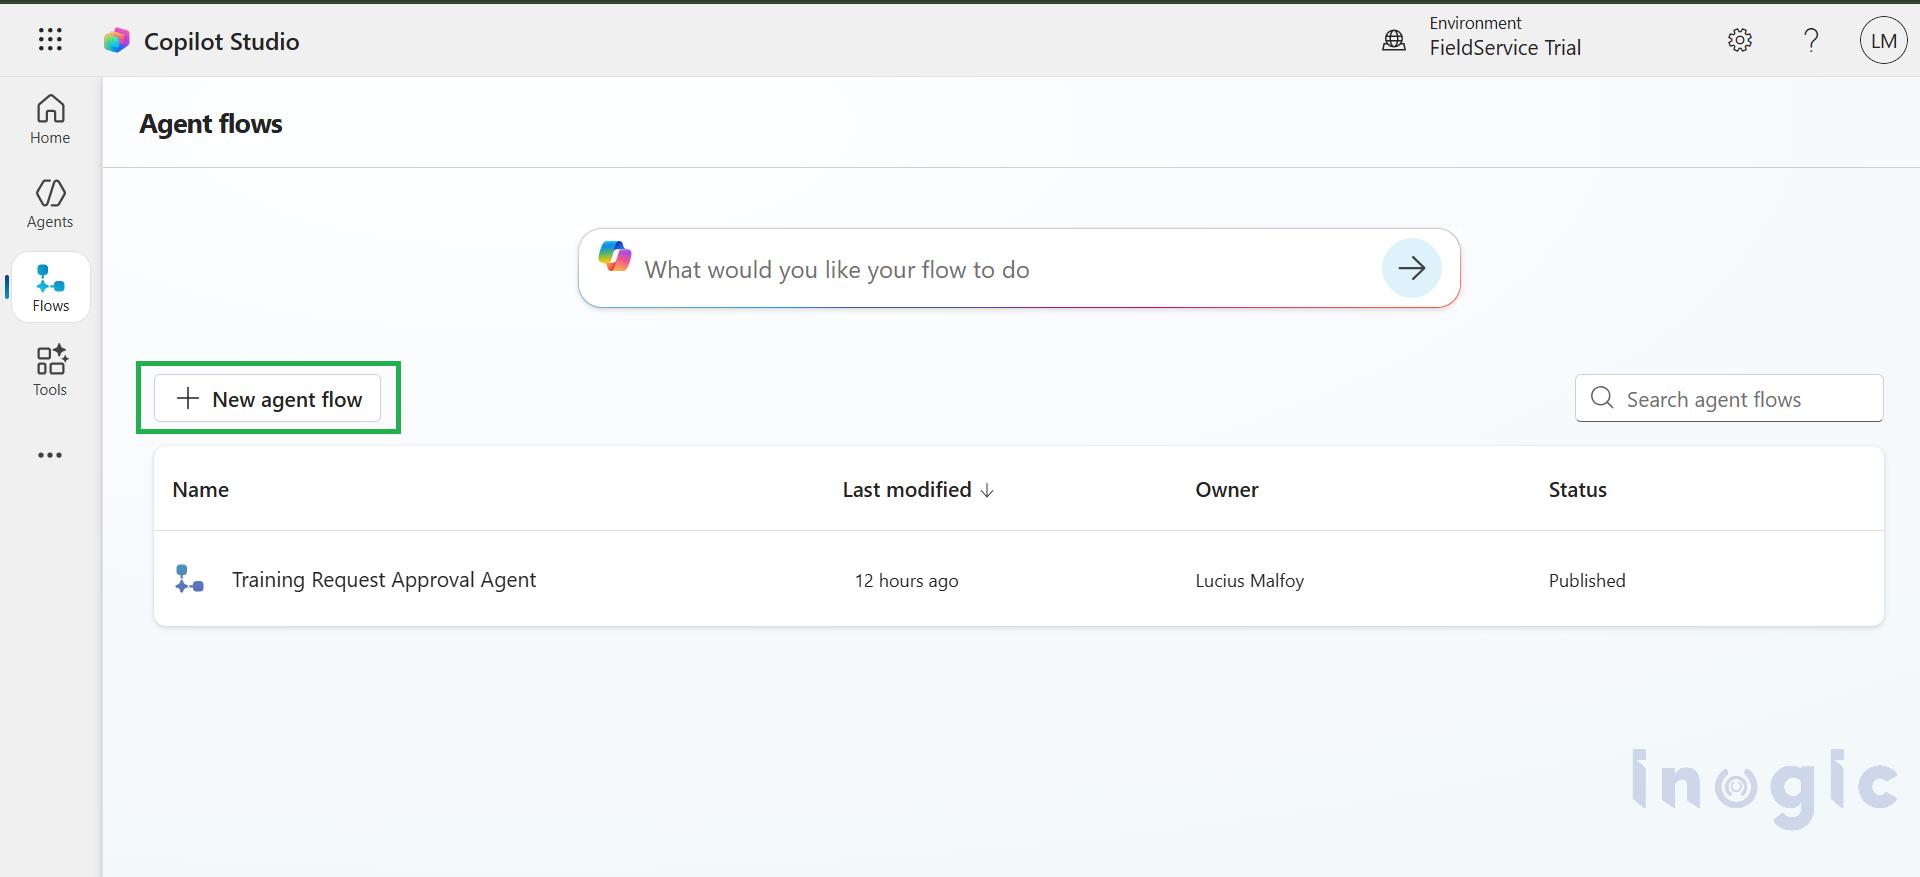Click the Copilot Studio logo icon
The width and height of the screenshot is (1920, 877).
point(117,40)
